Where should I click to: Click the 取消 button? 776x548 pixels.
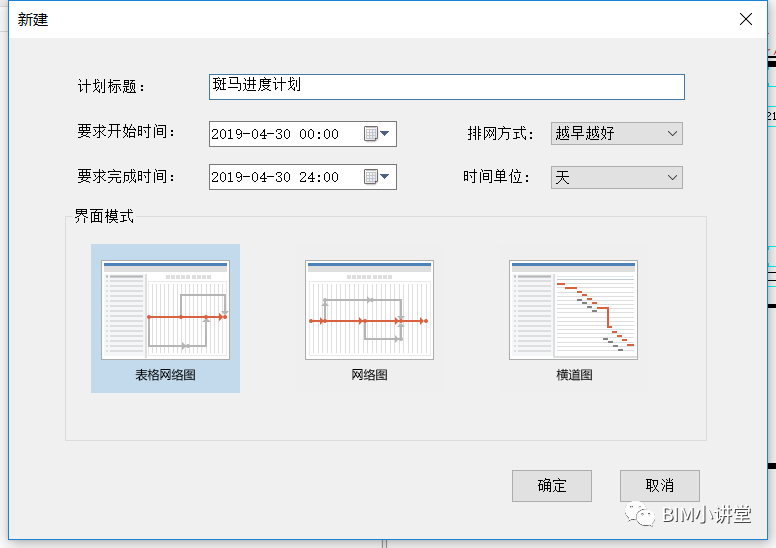point(660,486)
